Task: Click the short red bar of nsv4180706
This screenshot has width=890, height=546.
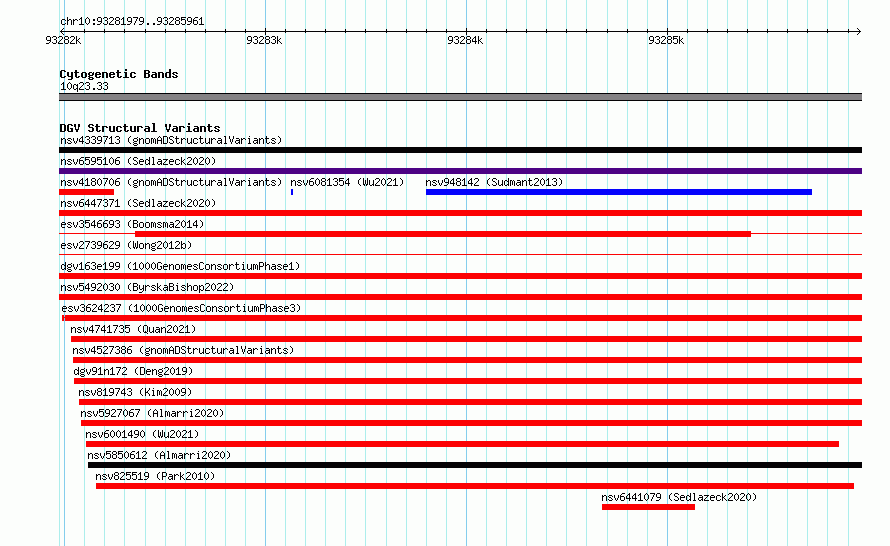Action: coord(86,192)
